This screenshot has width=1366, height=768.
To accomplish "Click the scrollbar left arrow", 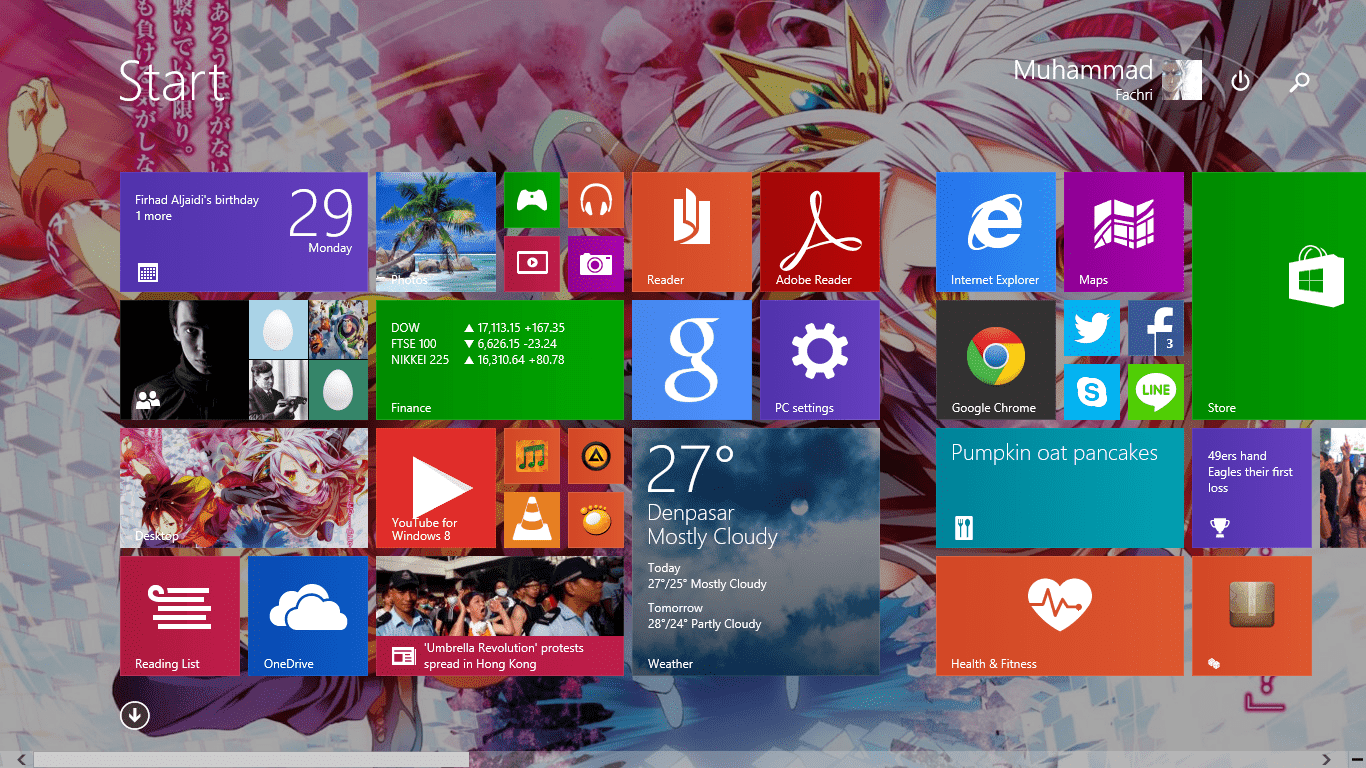I will tap(21, 760).
